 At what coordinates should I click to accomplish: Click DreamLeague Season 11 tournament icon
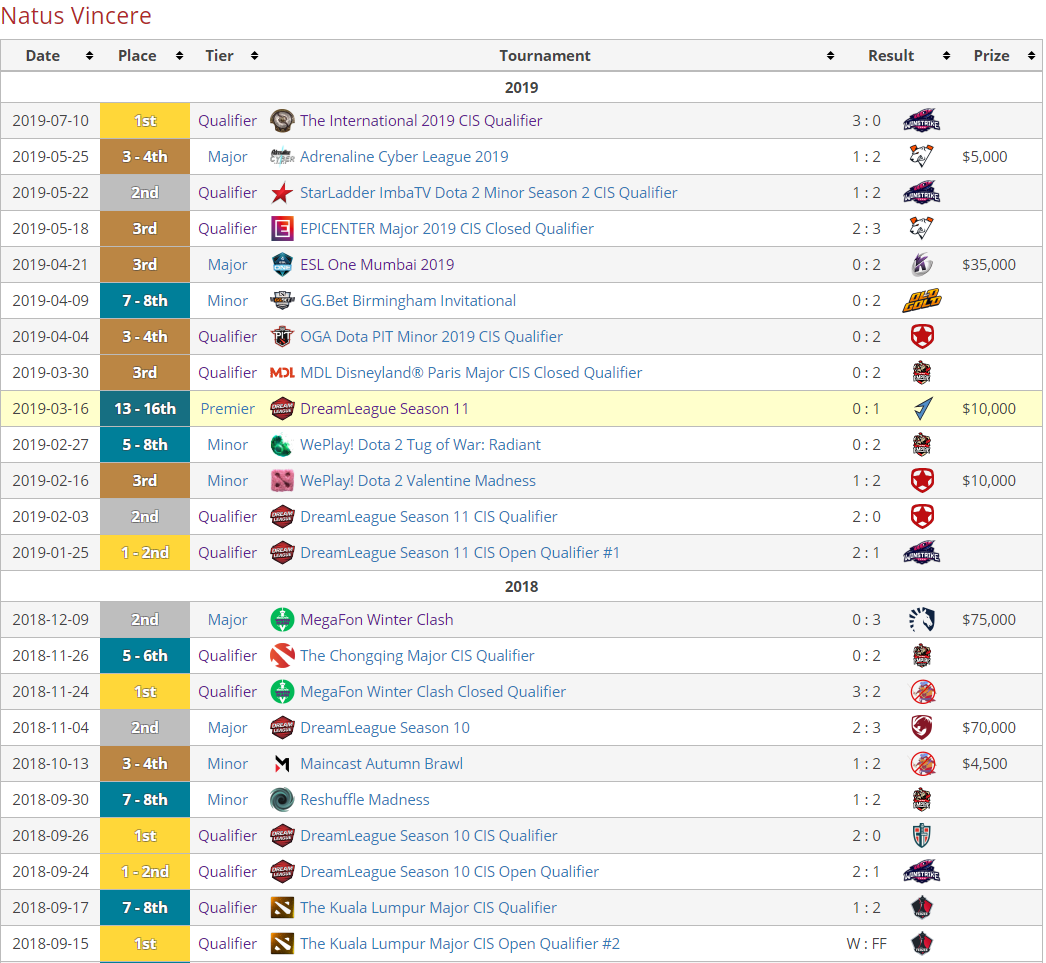tap(282, 409)
